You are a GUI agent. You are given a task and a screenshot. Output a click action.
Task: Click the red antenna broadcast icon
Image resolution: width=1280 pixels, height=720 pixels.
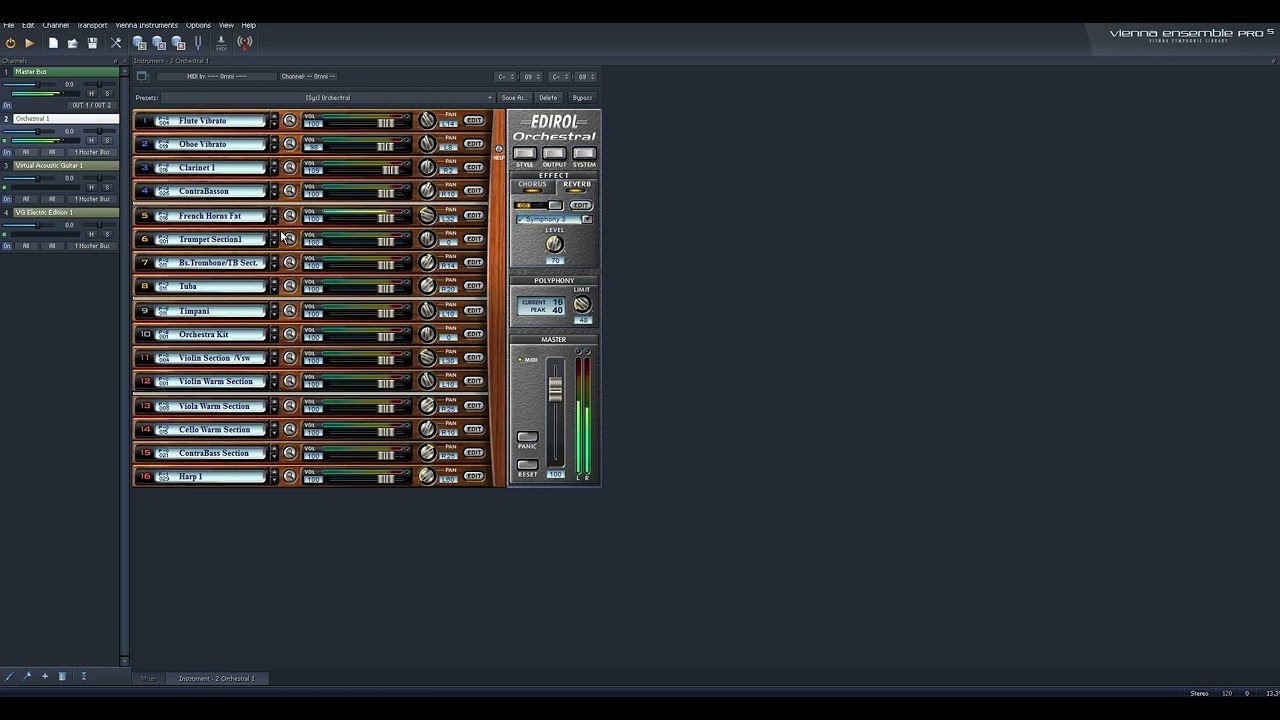click(245, 43)
